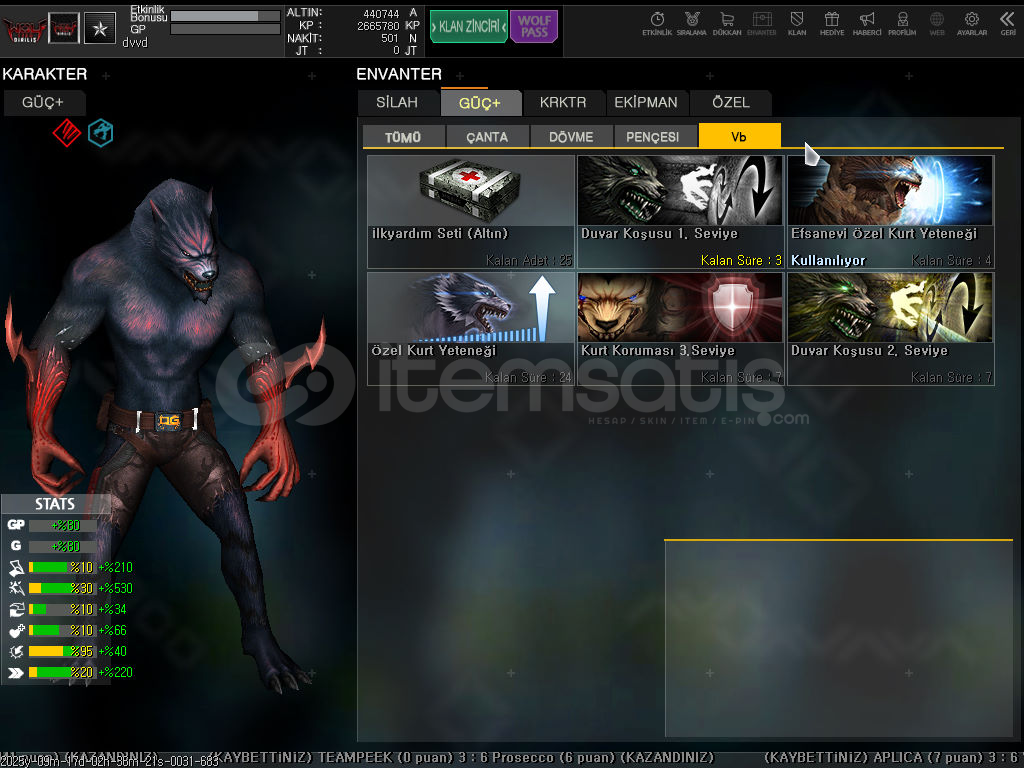Select the teal wolf power icon
The width and height of the screenshot is (1024, 768).
(101, 133)
